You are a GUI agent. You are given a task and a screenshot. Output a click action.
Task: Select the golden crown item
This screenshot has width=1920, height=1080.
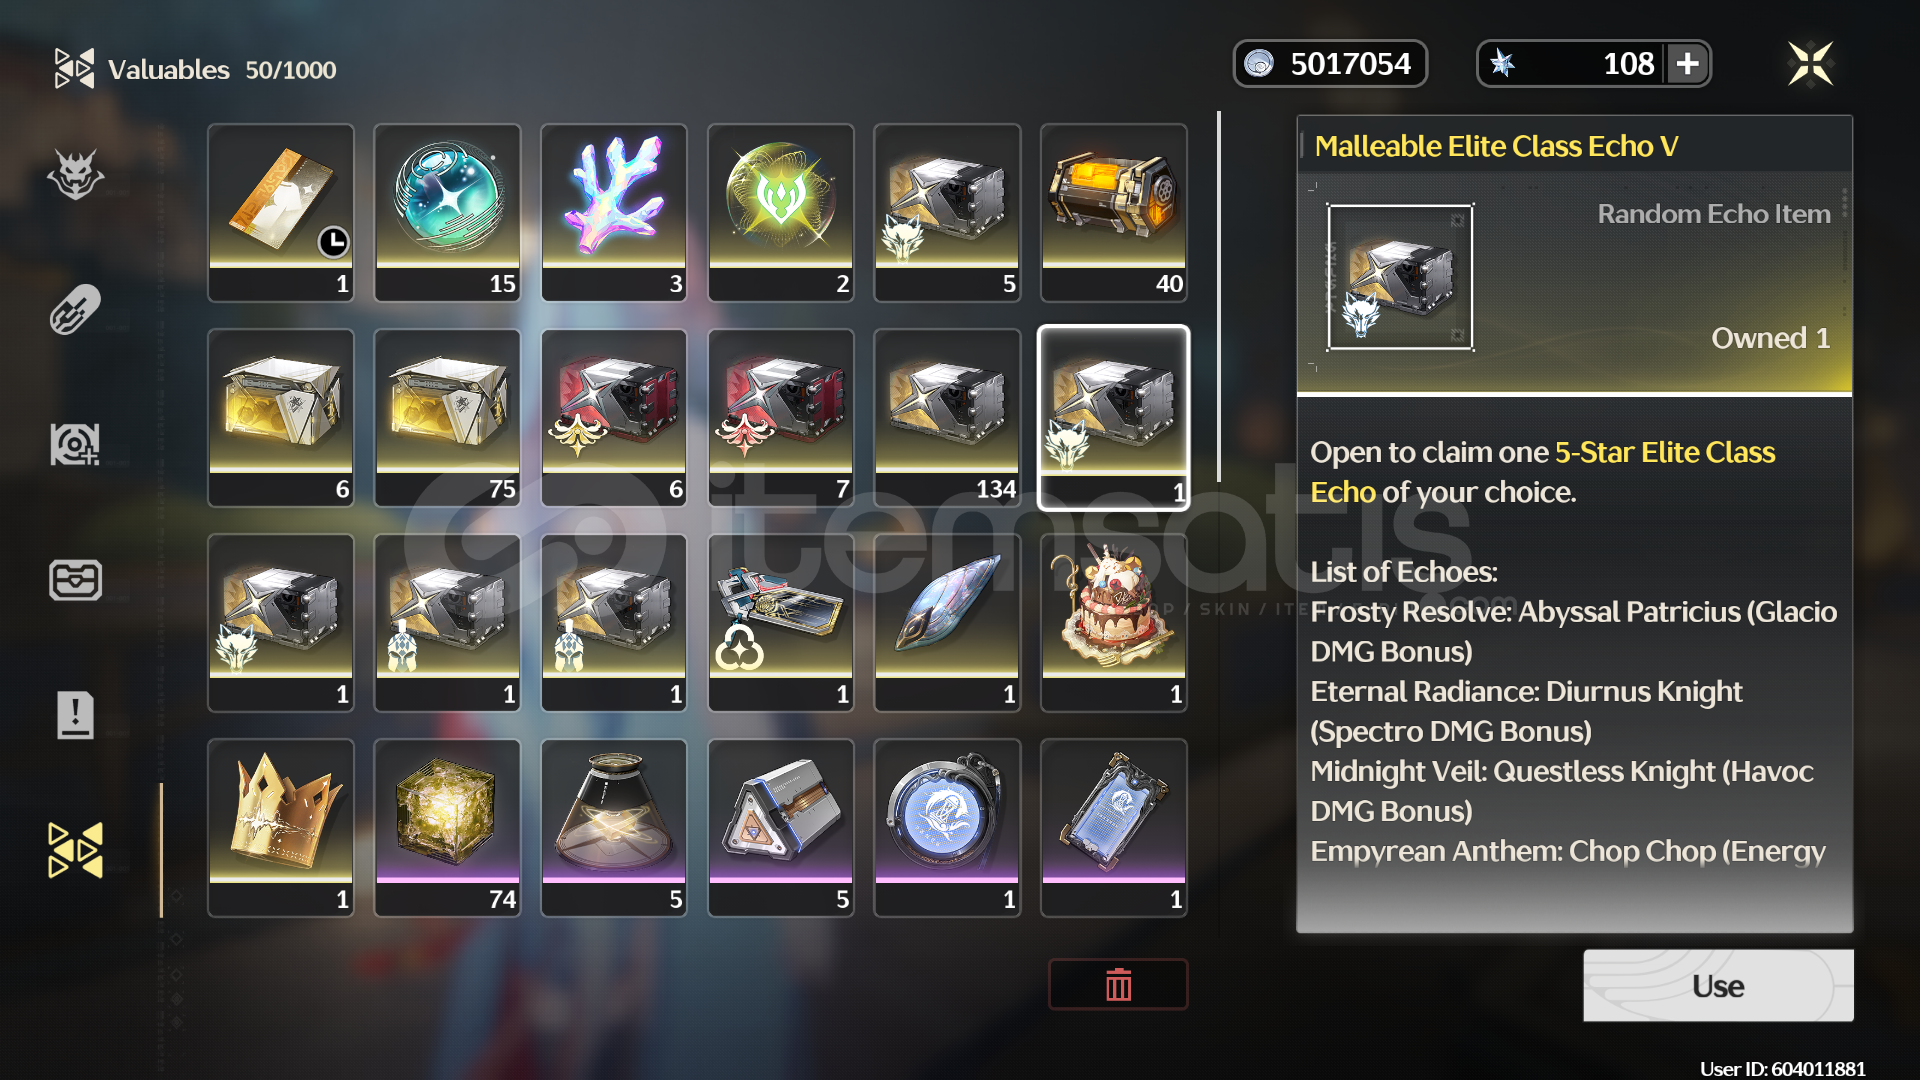[x=281, y=827]
